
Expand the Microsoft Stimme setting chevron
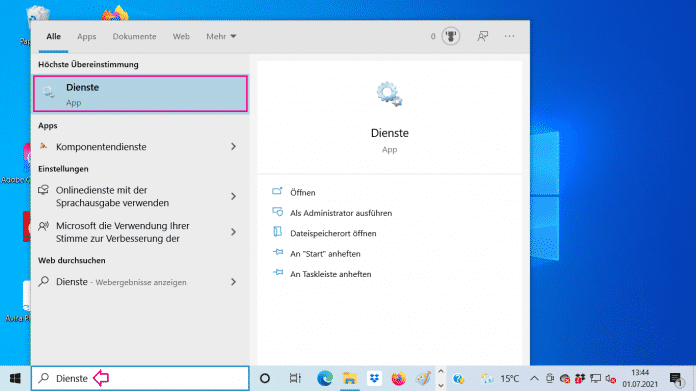(233, 232)
